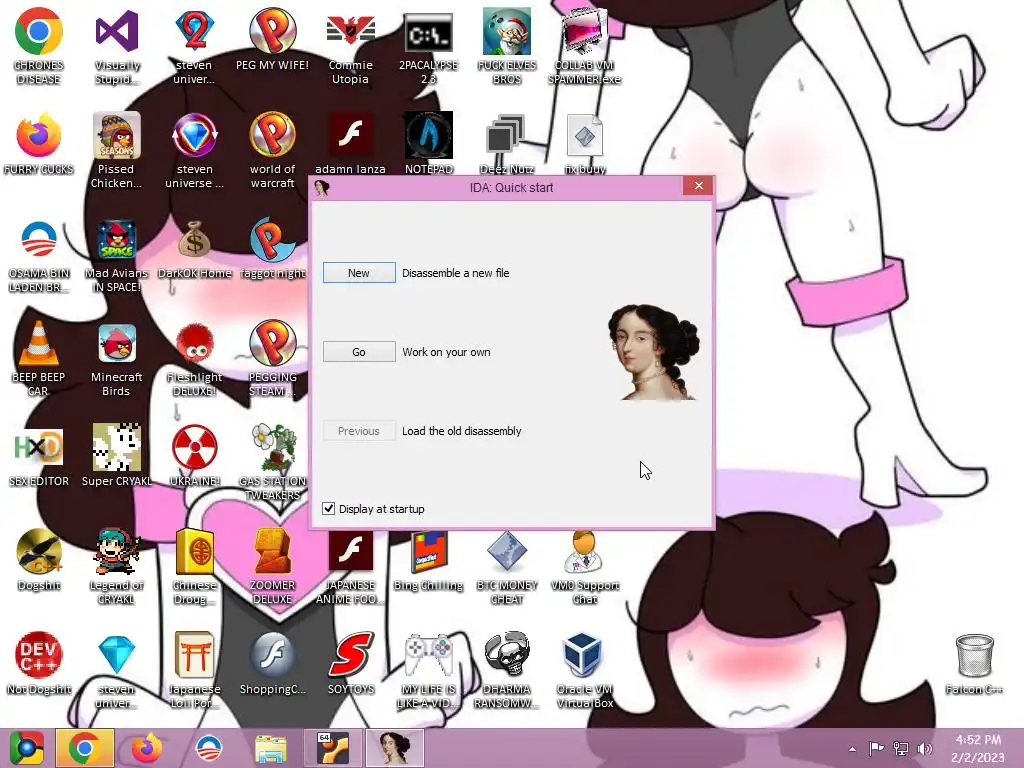Uncheck Display at startup checkbox

coord(328,509)
